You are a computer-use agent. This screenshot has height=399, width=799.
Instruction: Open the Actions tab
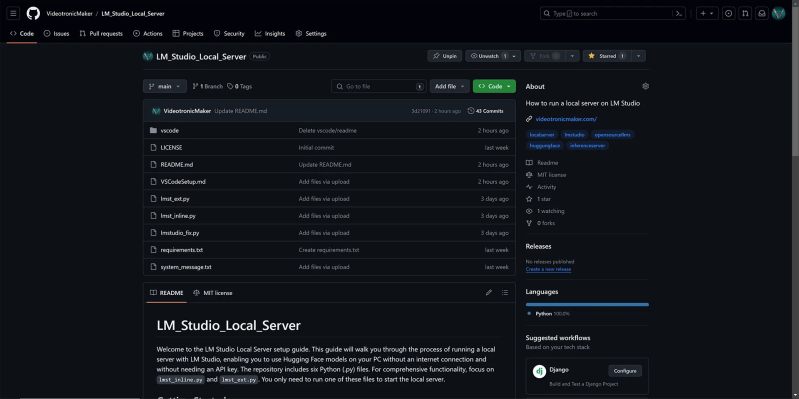(x=148, y=34)
